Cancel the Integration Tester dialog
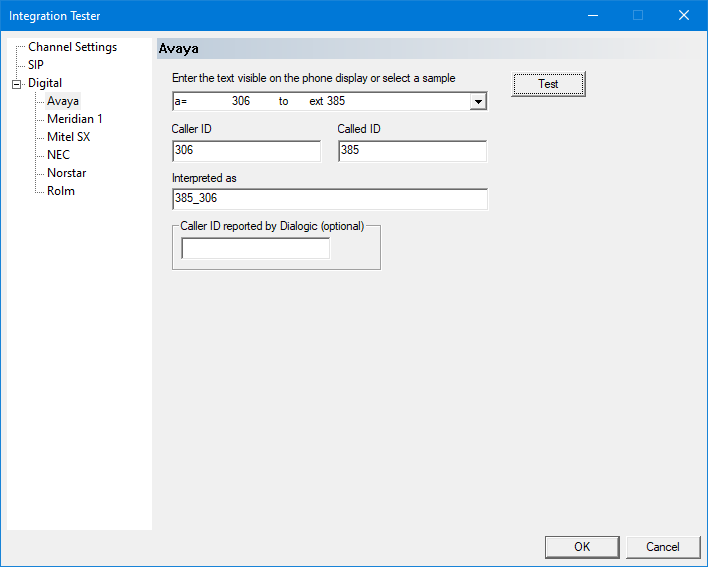The width and height of the screenshot is (708, 567). [x=662, y=547]
